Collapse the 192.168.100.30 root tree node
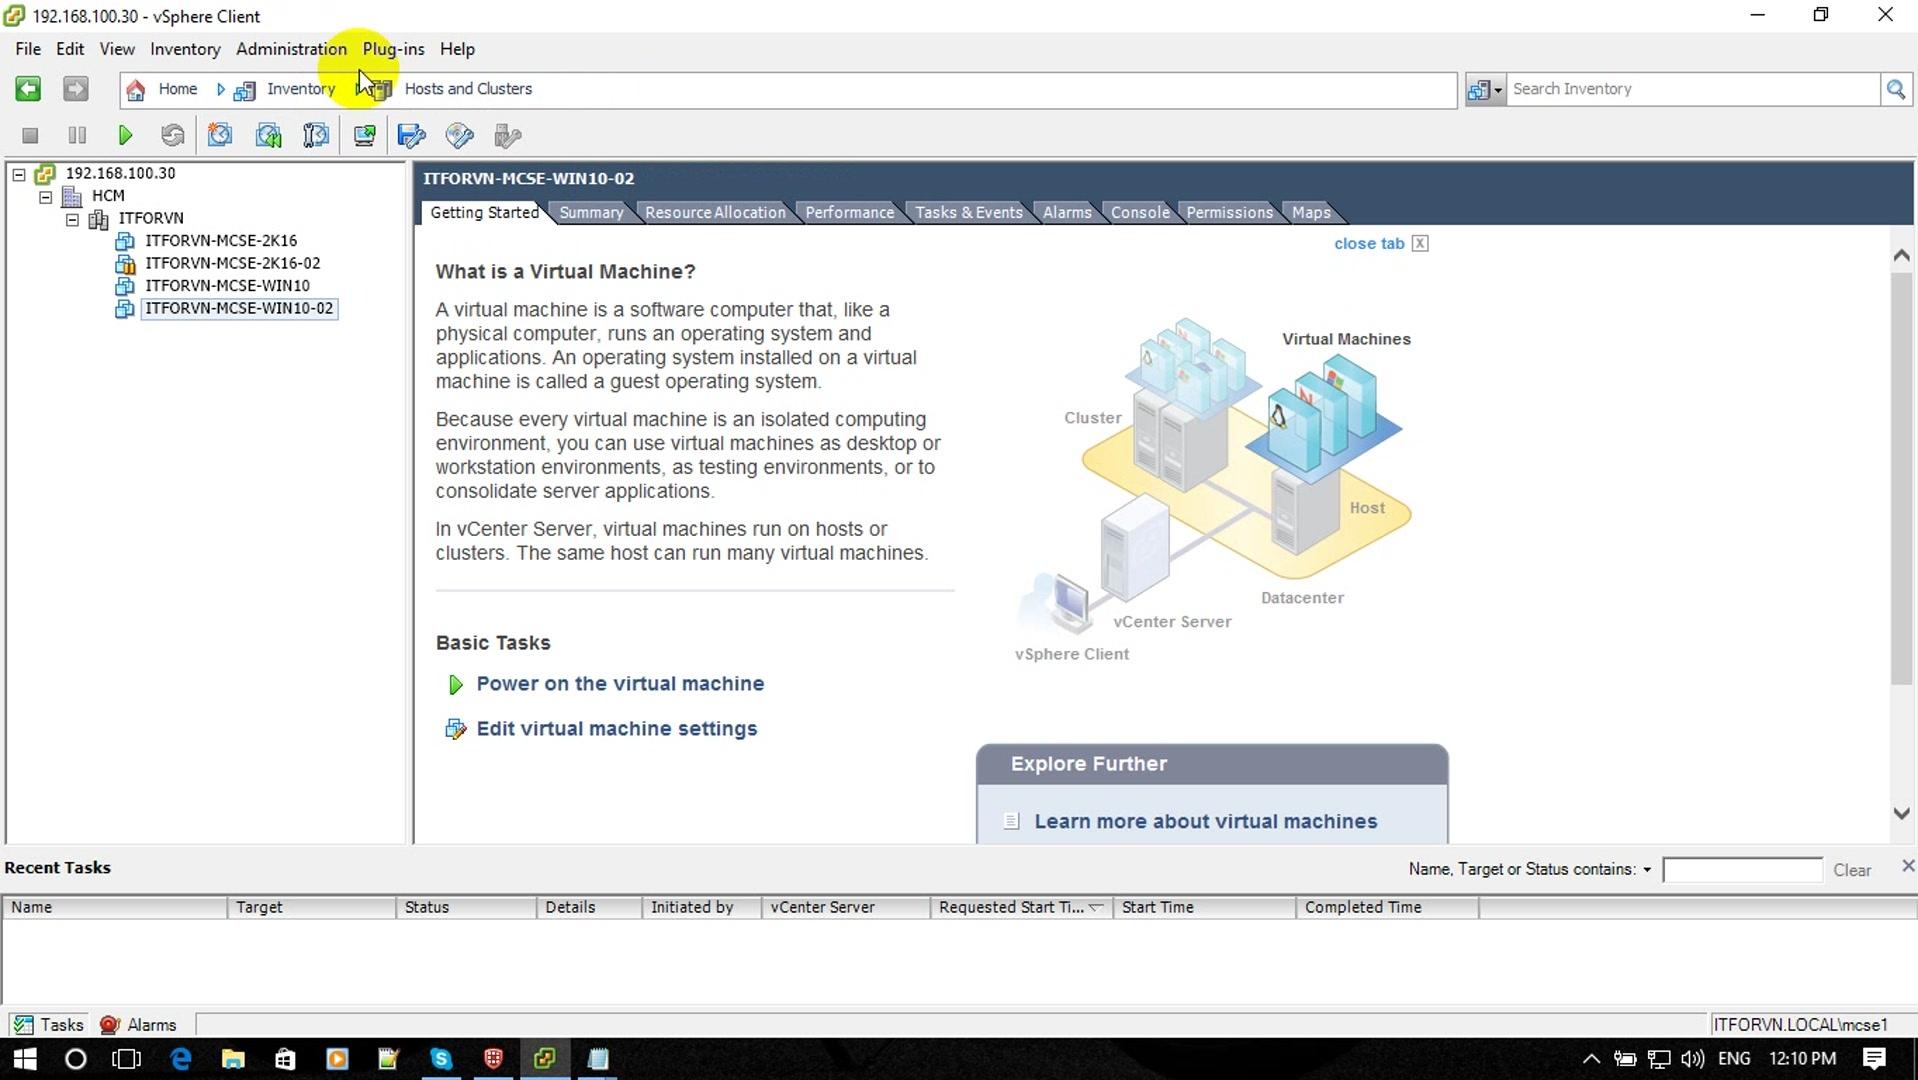 point(19,174)
